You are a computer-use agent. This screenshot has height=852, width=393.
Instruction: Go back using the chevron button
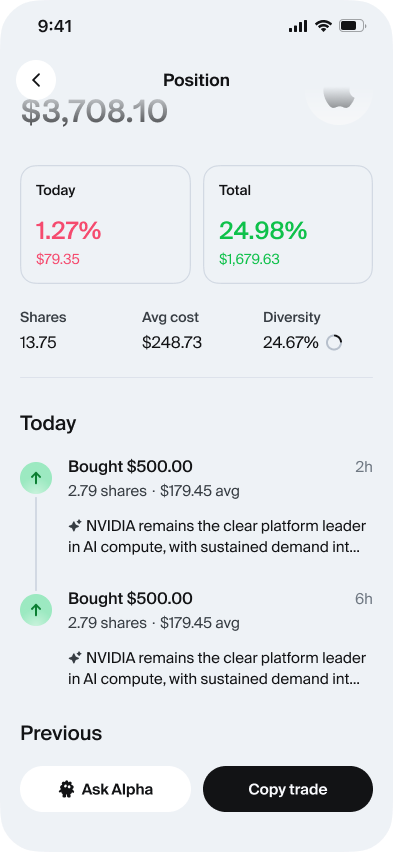[x=36, y=80]
